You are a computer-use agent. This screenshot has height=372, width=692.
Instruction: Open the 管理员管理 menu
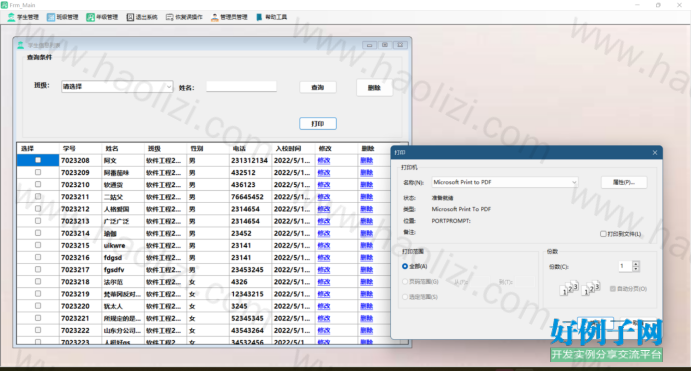click(x=229, y=17)
